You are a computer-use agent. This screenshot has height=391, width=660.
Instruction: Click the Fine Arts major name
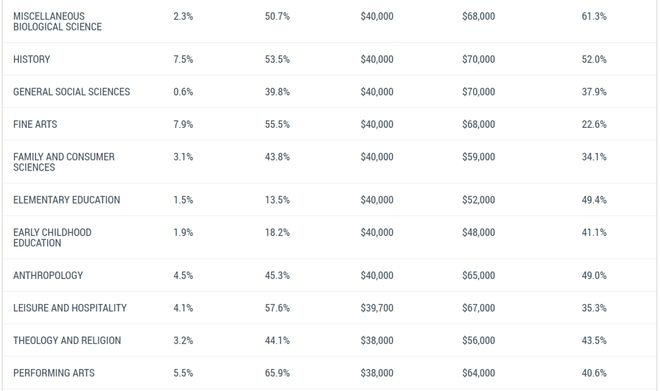[x=35, y=124]
